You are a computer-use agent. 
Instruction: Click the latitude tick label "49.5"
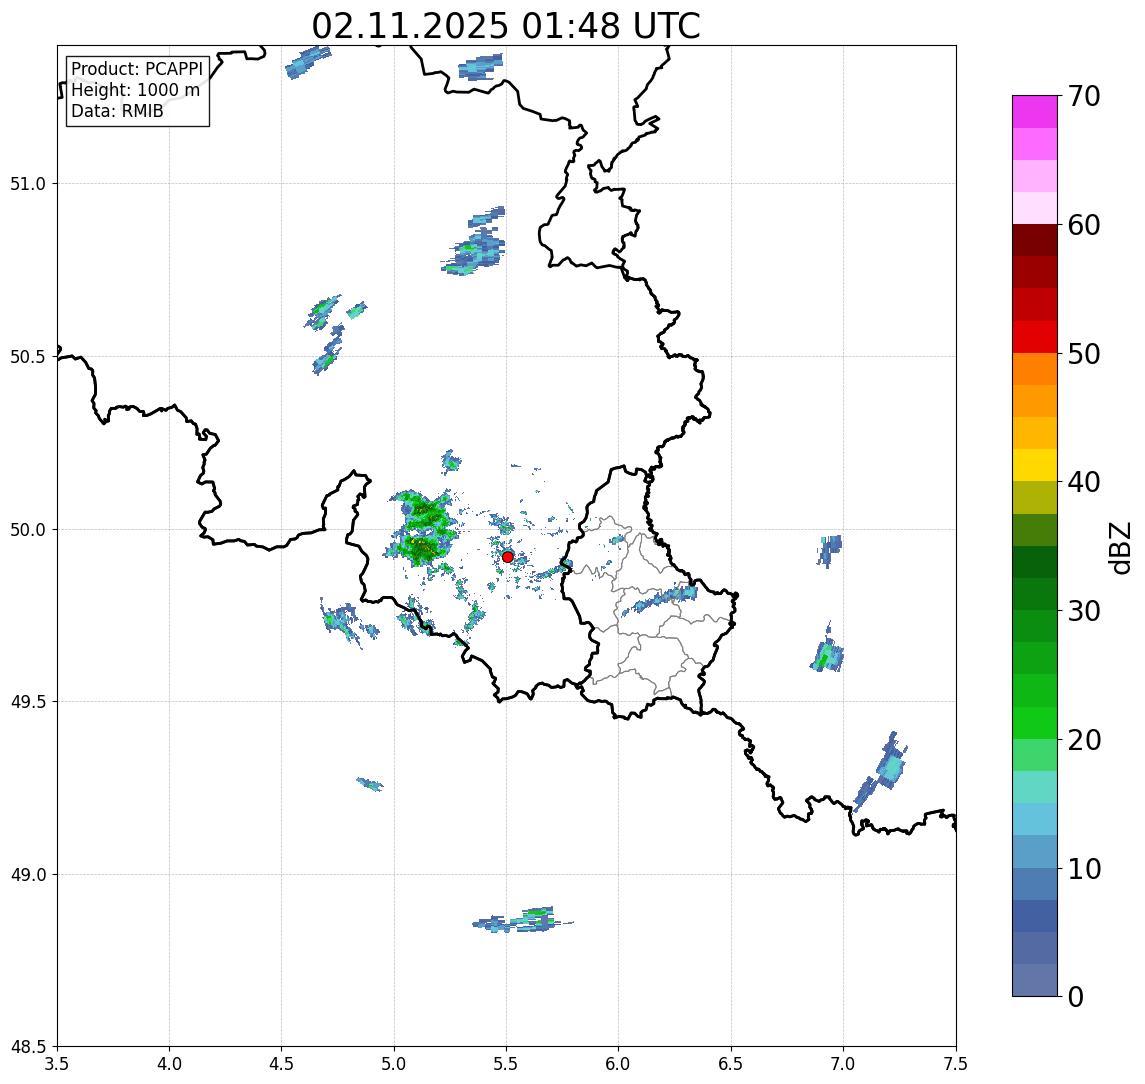(28, 702)
